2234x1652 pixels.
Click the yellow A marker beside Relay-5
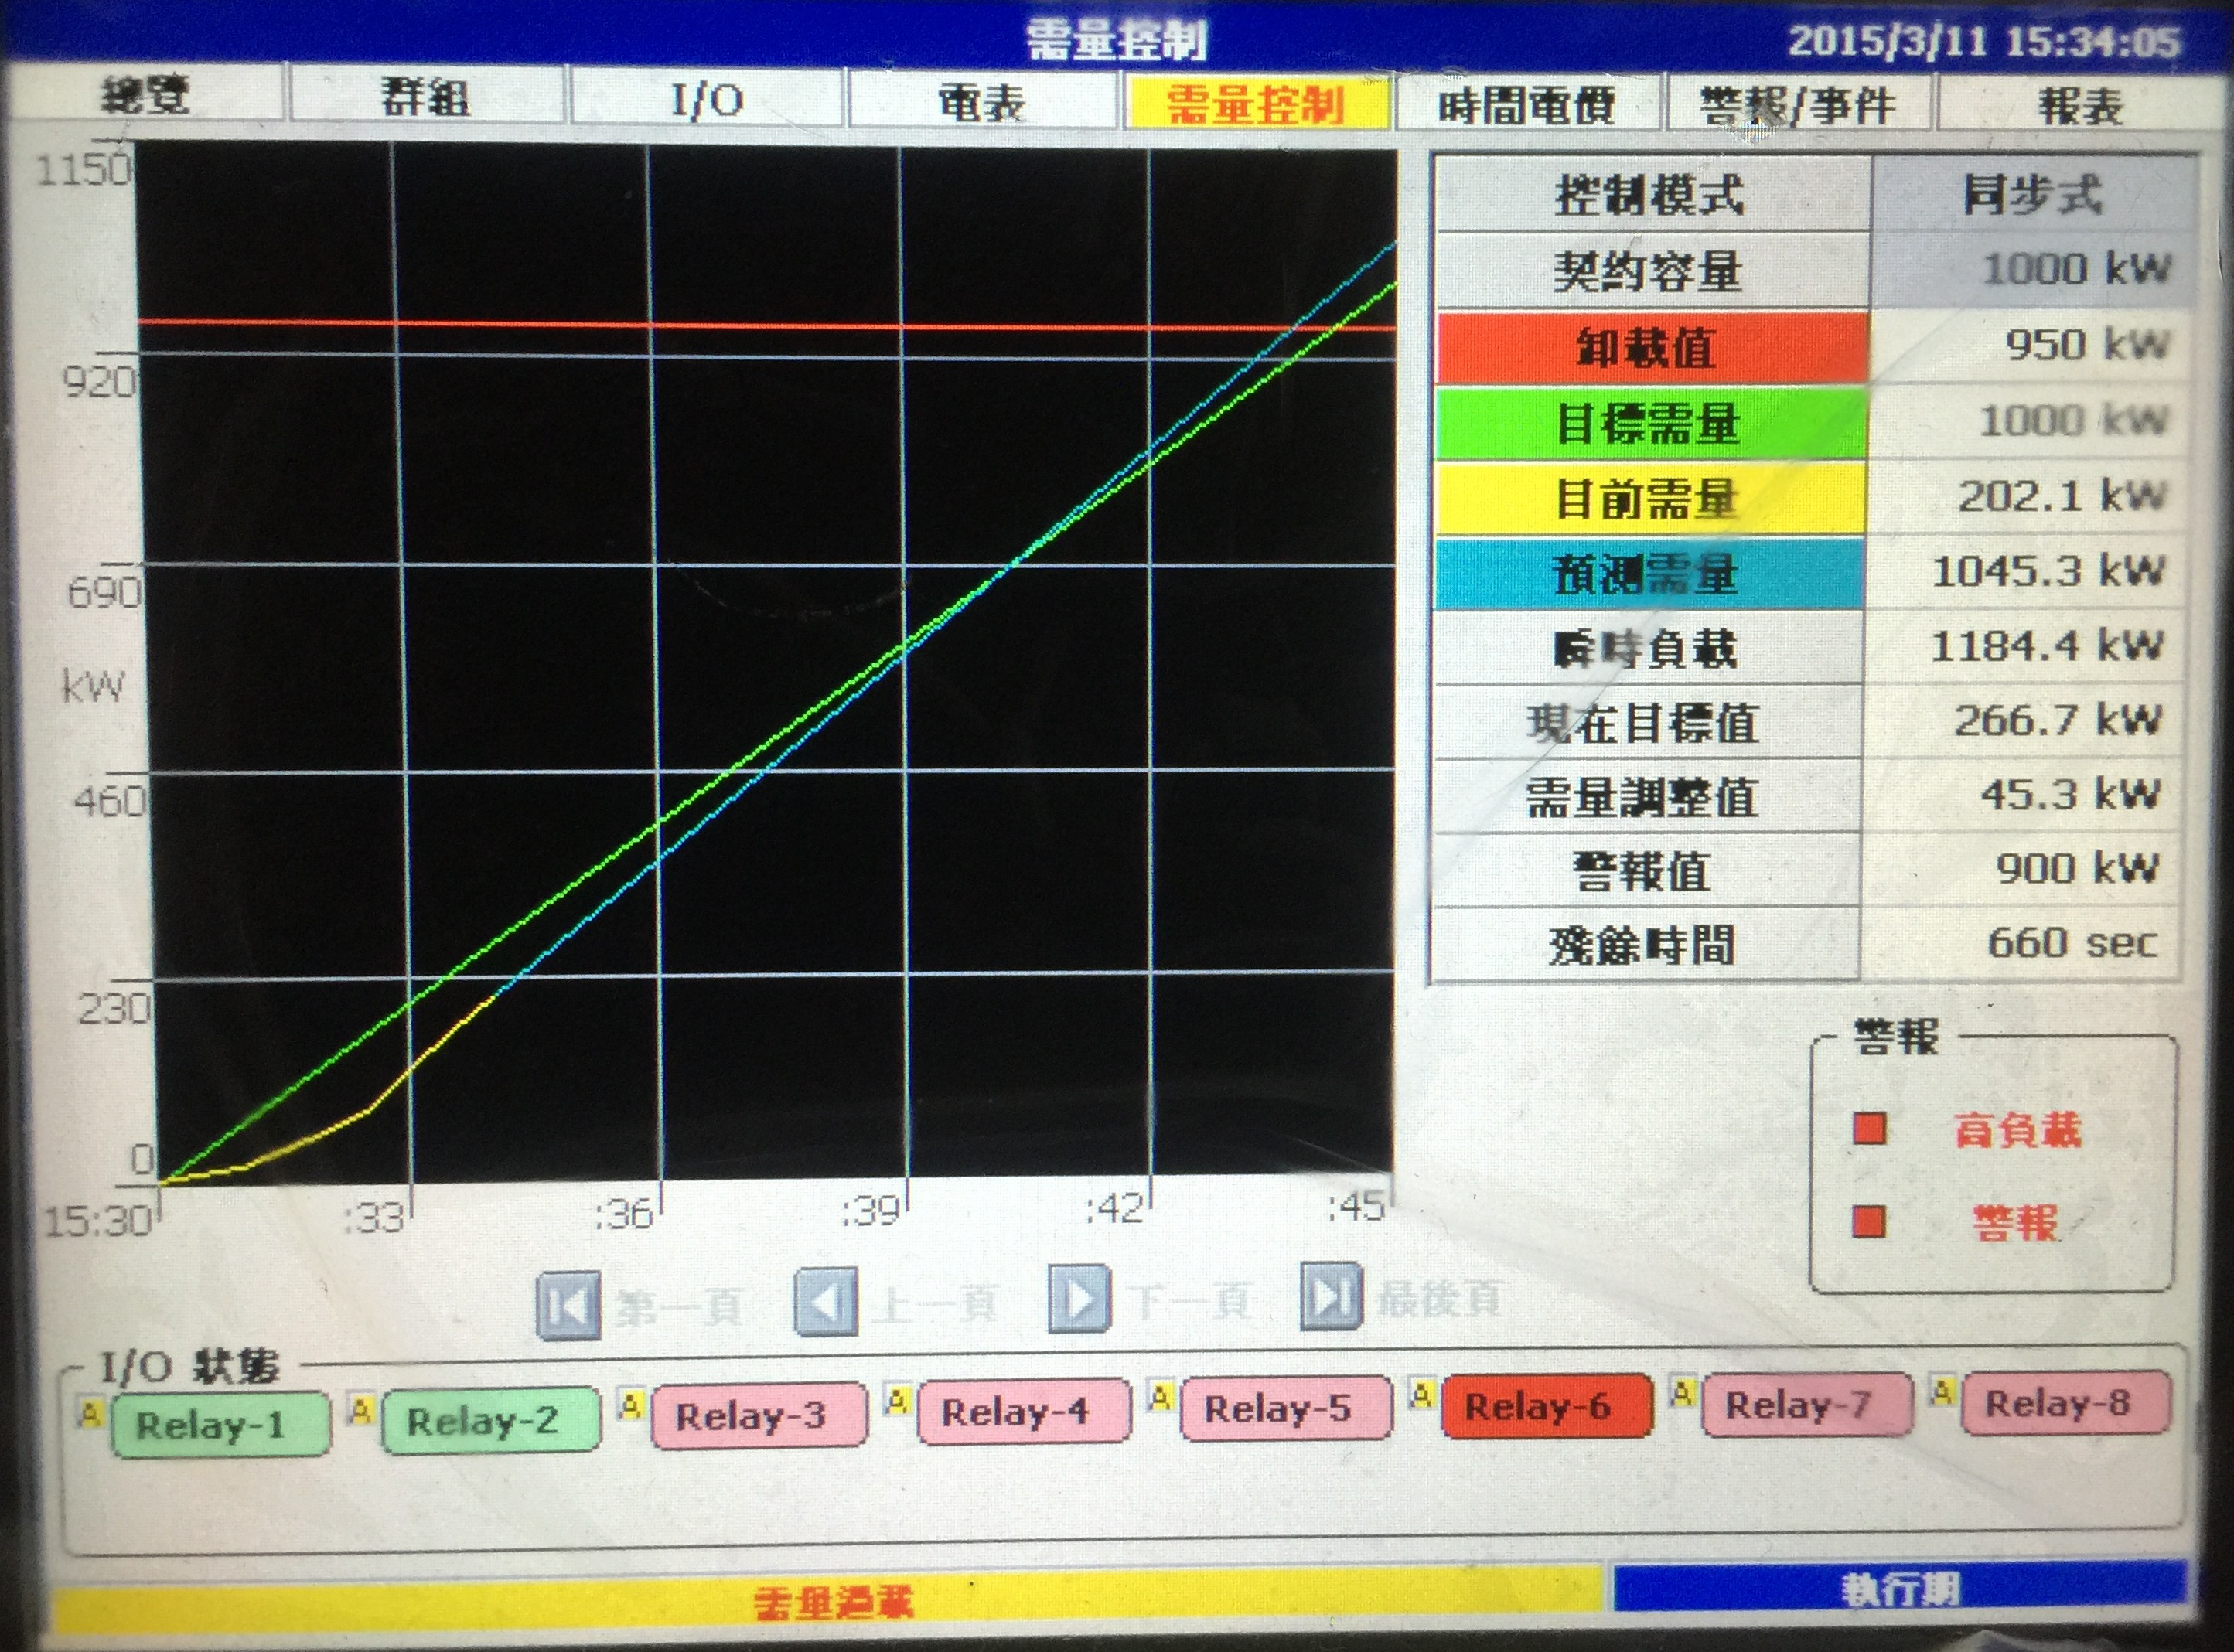pyautogui.click(x=1160, y=1396)
